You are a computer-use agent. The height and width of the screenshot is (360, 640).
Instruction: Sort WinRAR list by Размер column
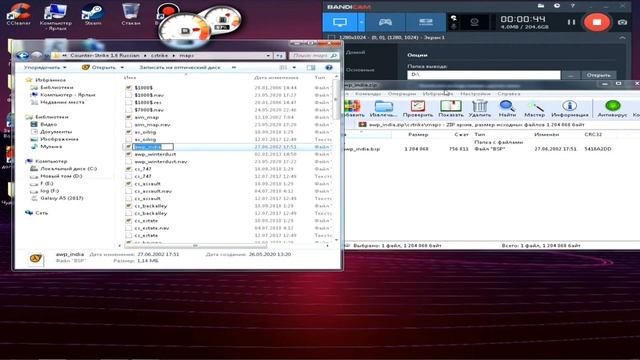pyautogui.click(x=418, y=134)
